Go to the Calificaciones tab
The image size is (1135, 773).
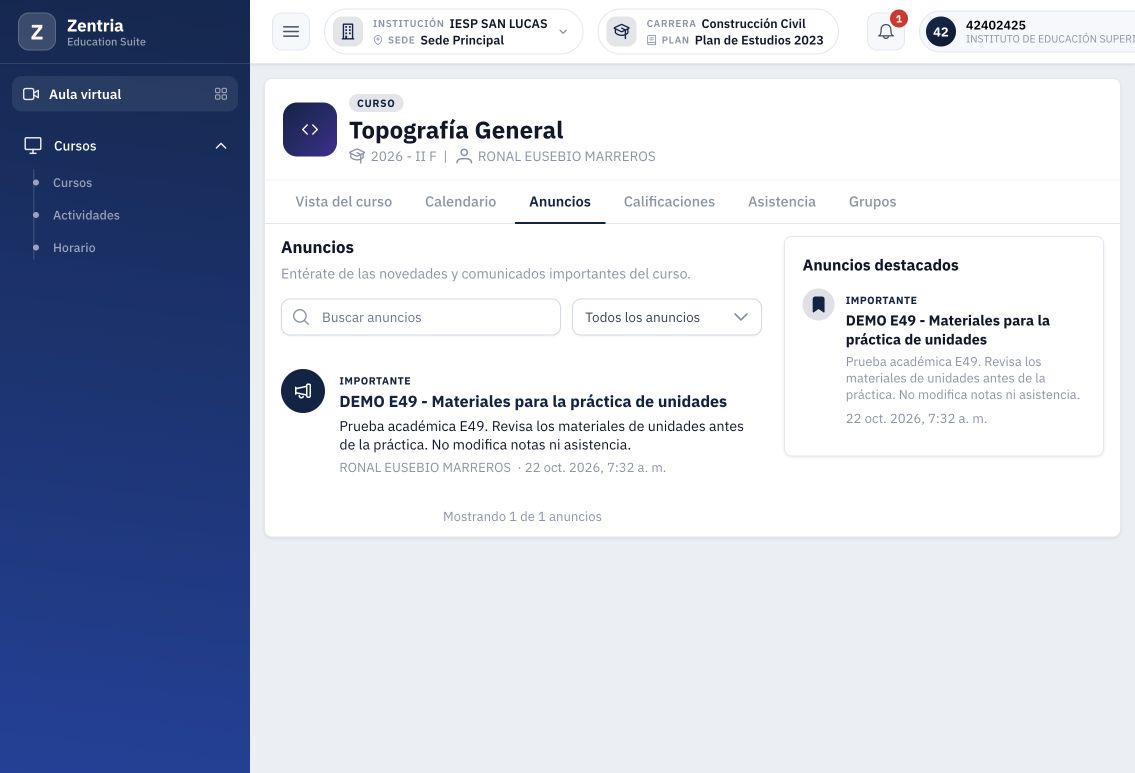pos(669,202)
